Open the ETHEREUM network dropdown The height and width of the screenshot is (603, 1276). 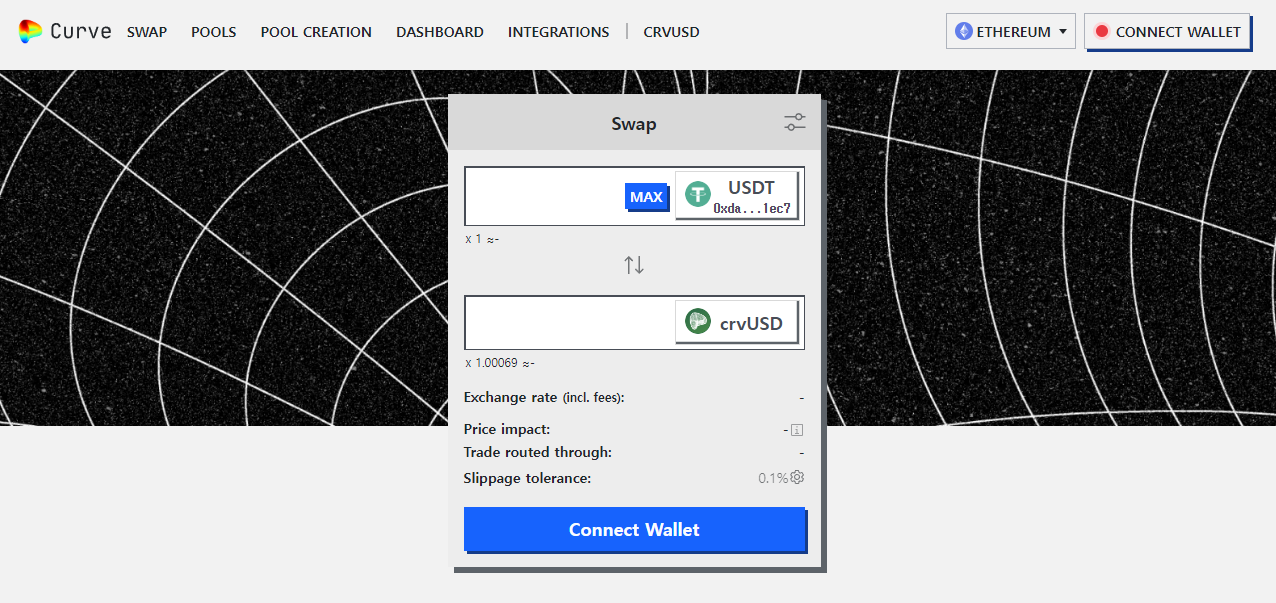(1011, 32)
